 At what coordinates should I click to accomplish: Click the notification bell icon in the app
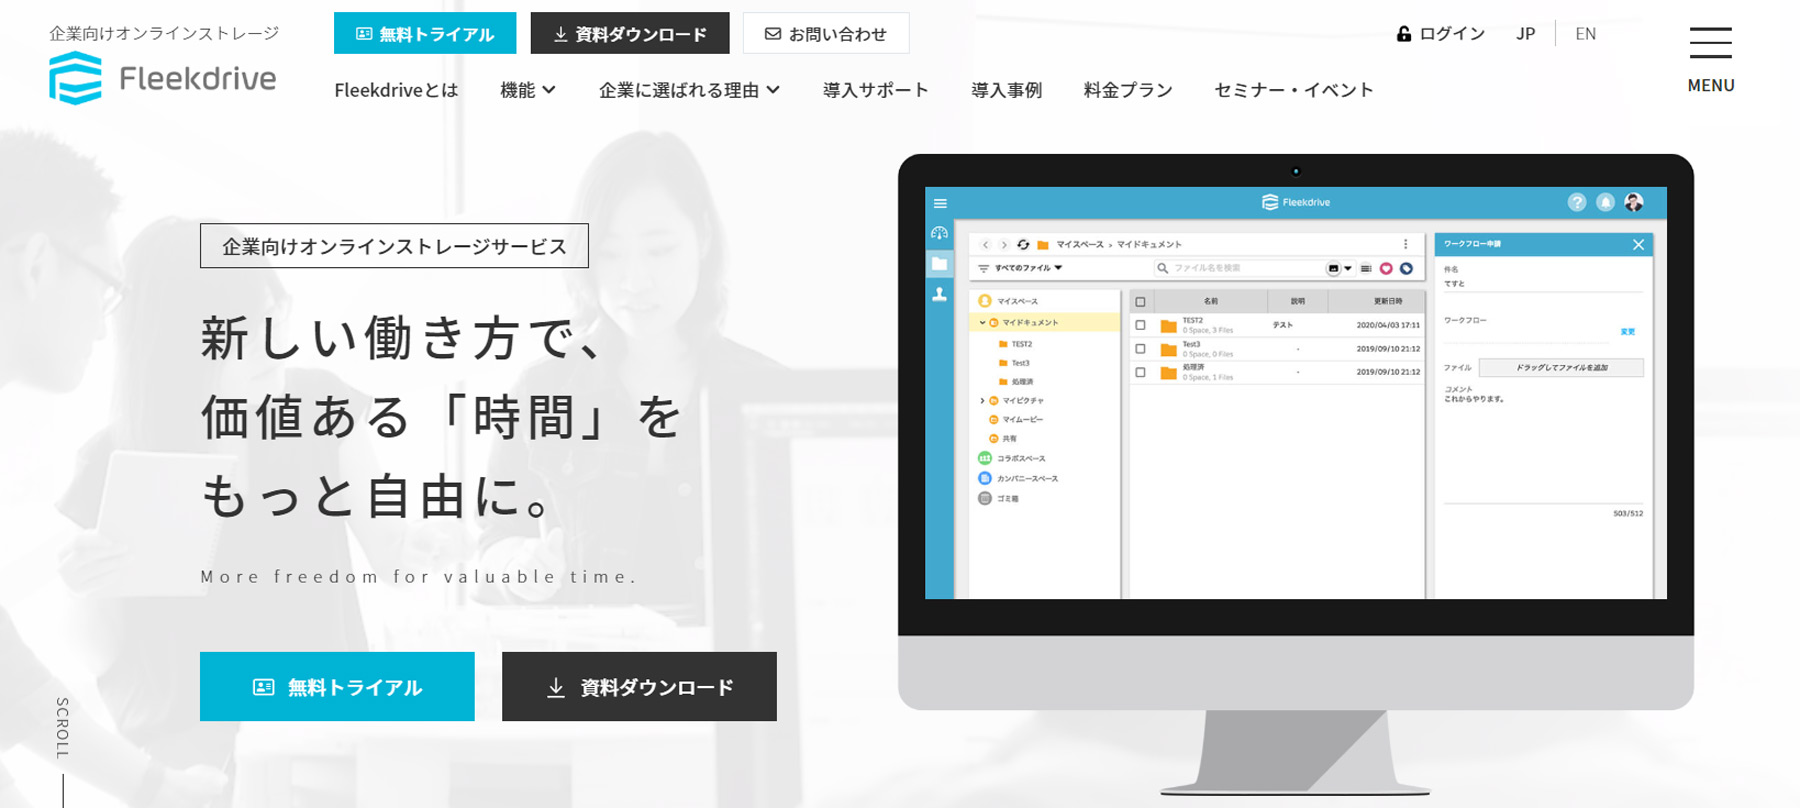[1605, 202]
